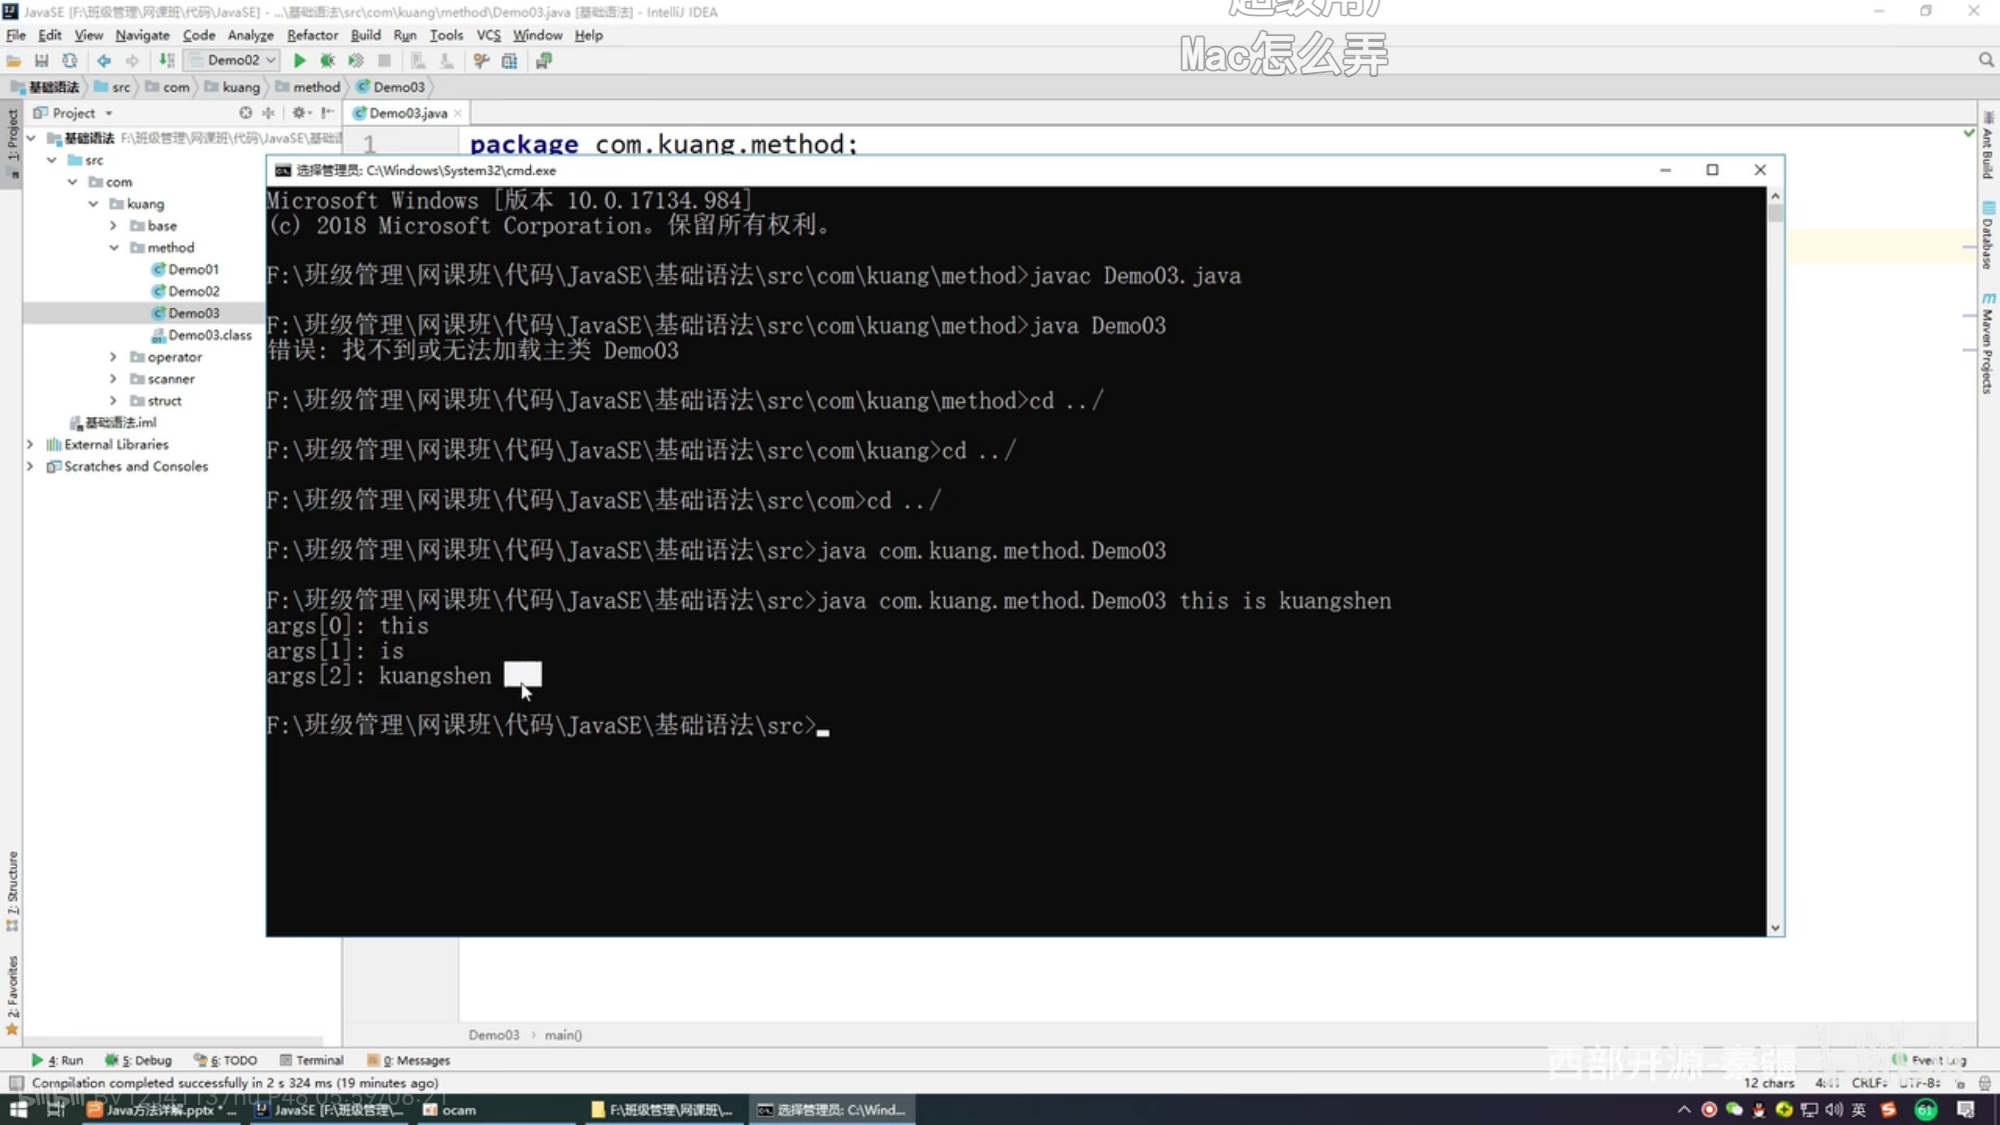
Task: Click the Build Project icon
Action: point(167,61)
